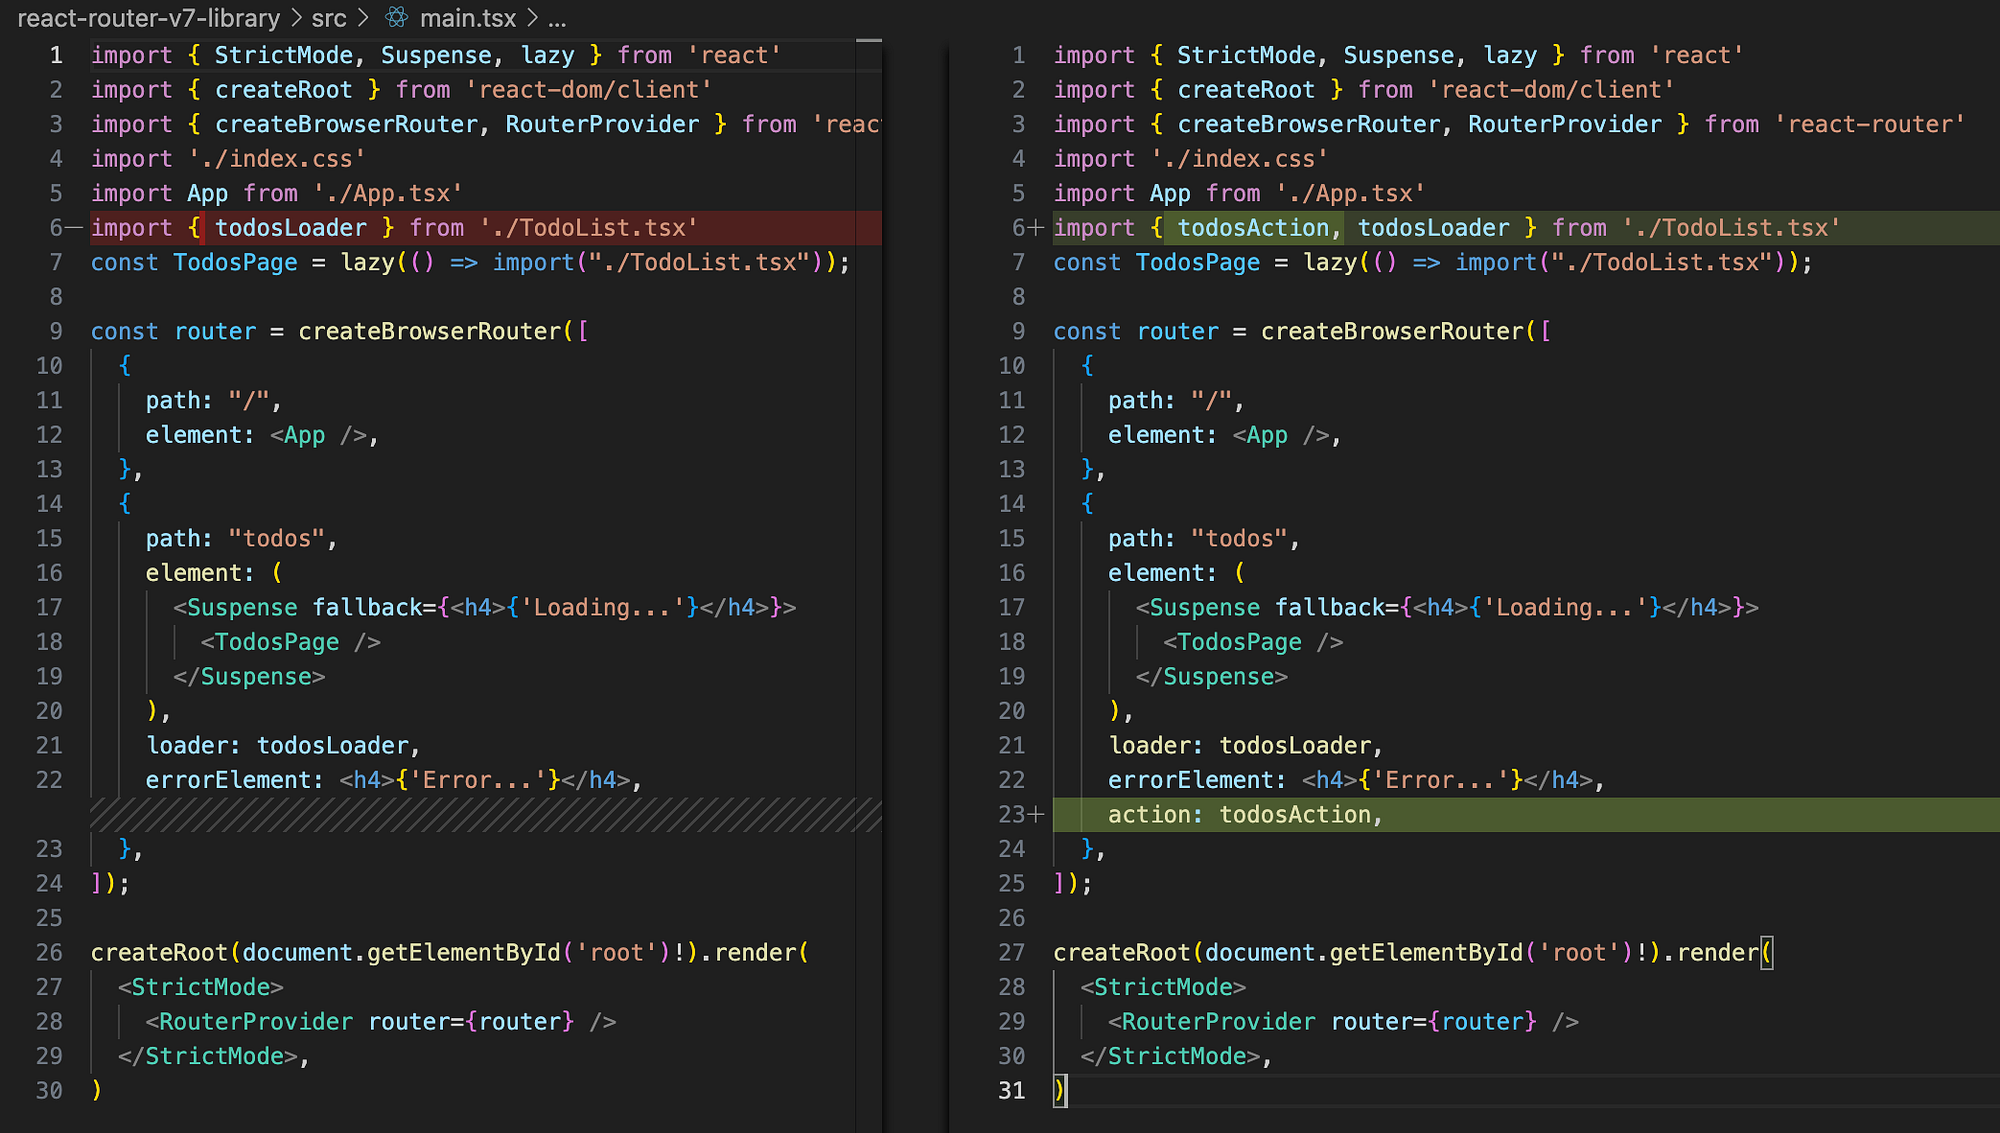Click the hatched placeholder area in left pane

click(486, 815)
